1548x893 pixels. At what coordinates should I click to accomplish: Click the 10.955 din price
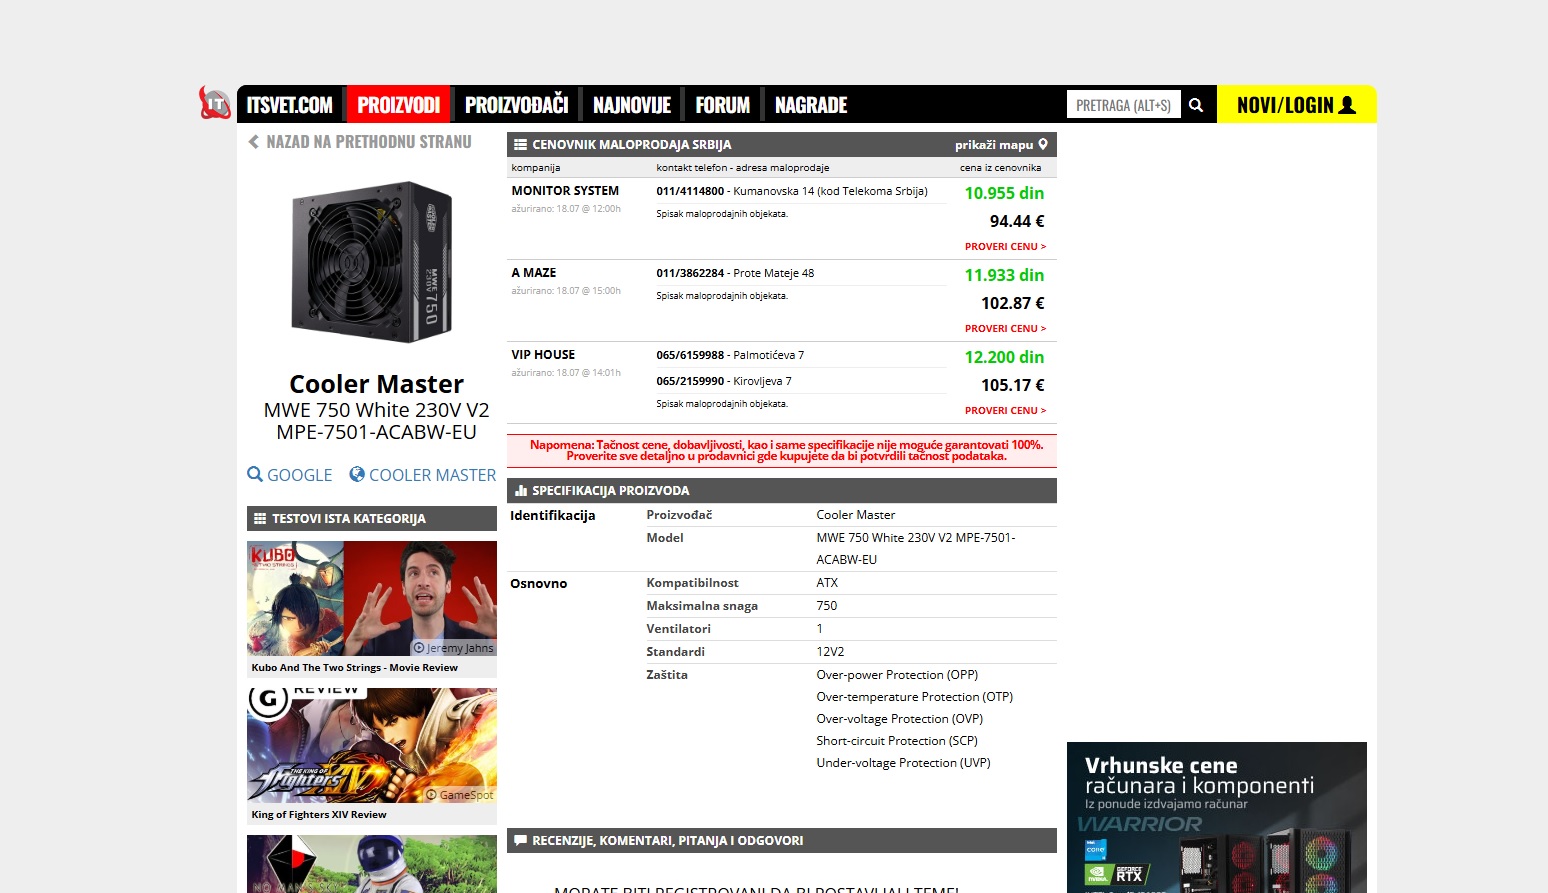pyautogui.click(x=1004, y=193)
